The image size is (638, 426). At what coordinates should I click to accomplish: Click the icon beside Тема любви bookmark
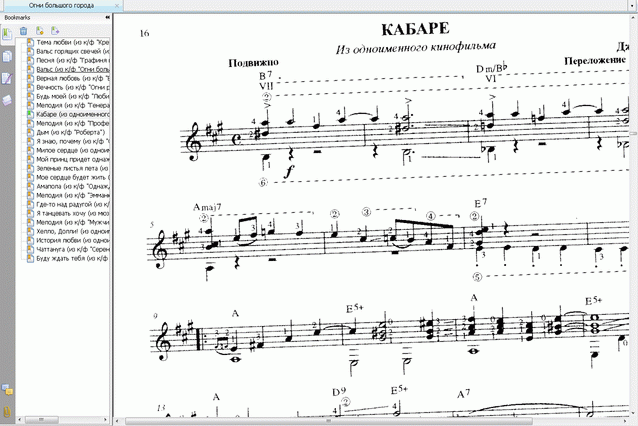[x=30, y=42]
